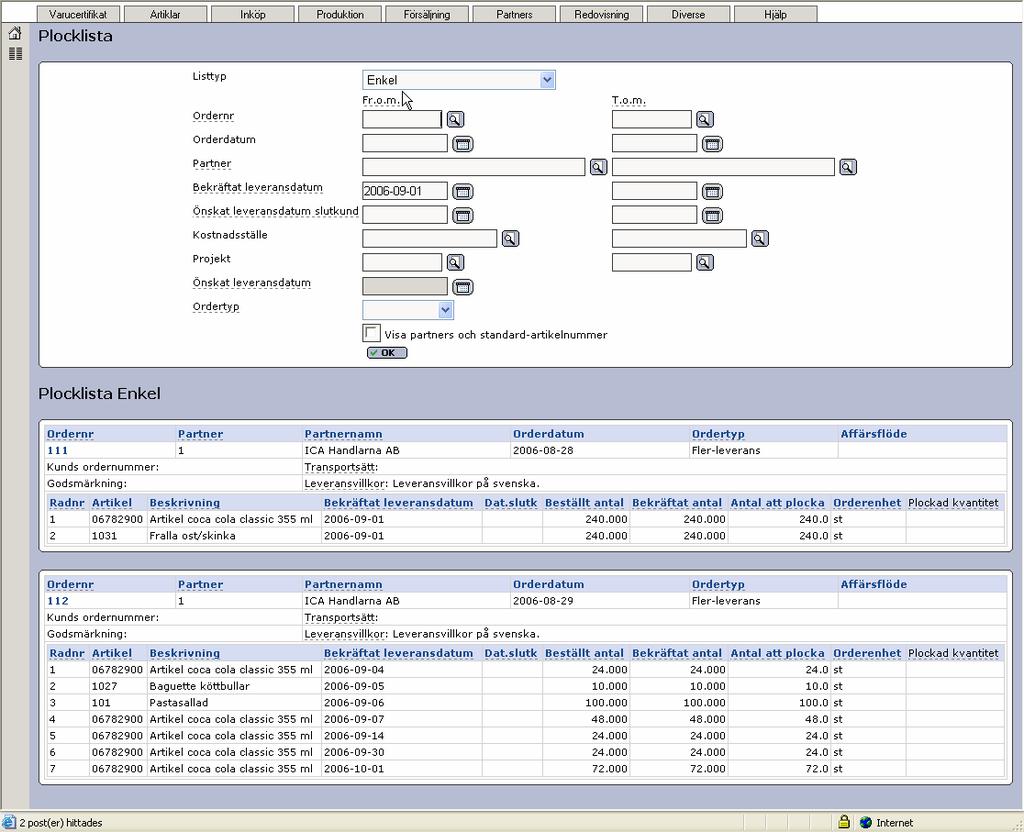Focus the Ordernr from input field

[x=402, y=119]
